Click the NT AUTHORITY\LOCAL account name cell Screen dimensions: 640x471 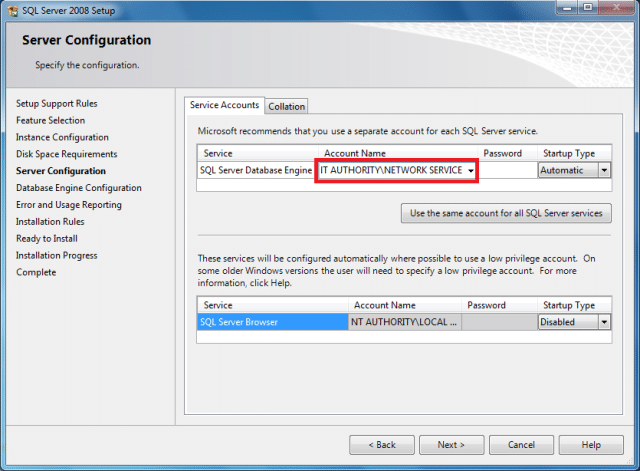pos(404,322)
